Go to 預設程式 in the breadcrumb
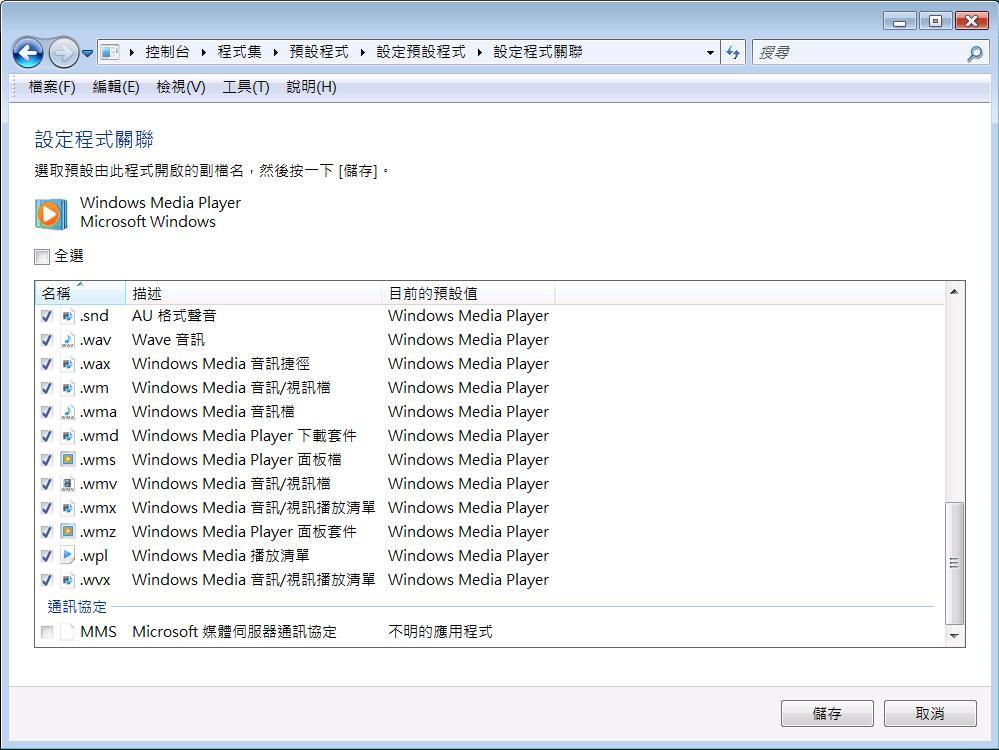This screenshot has width=999, height=750. pyautogui.click(x=319, y=52)
